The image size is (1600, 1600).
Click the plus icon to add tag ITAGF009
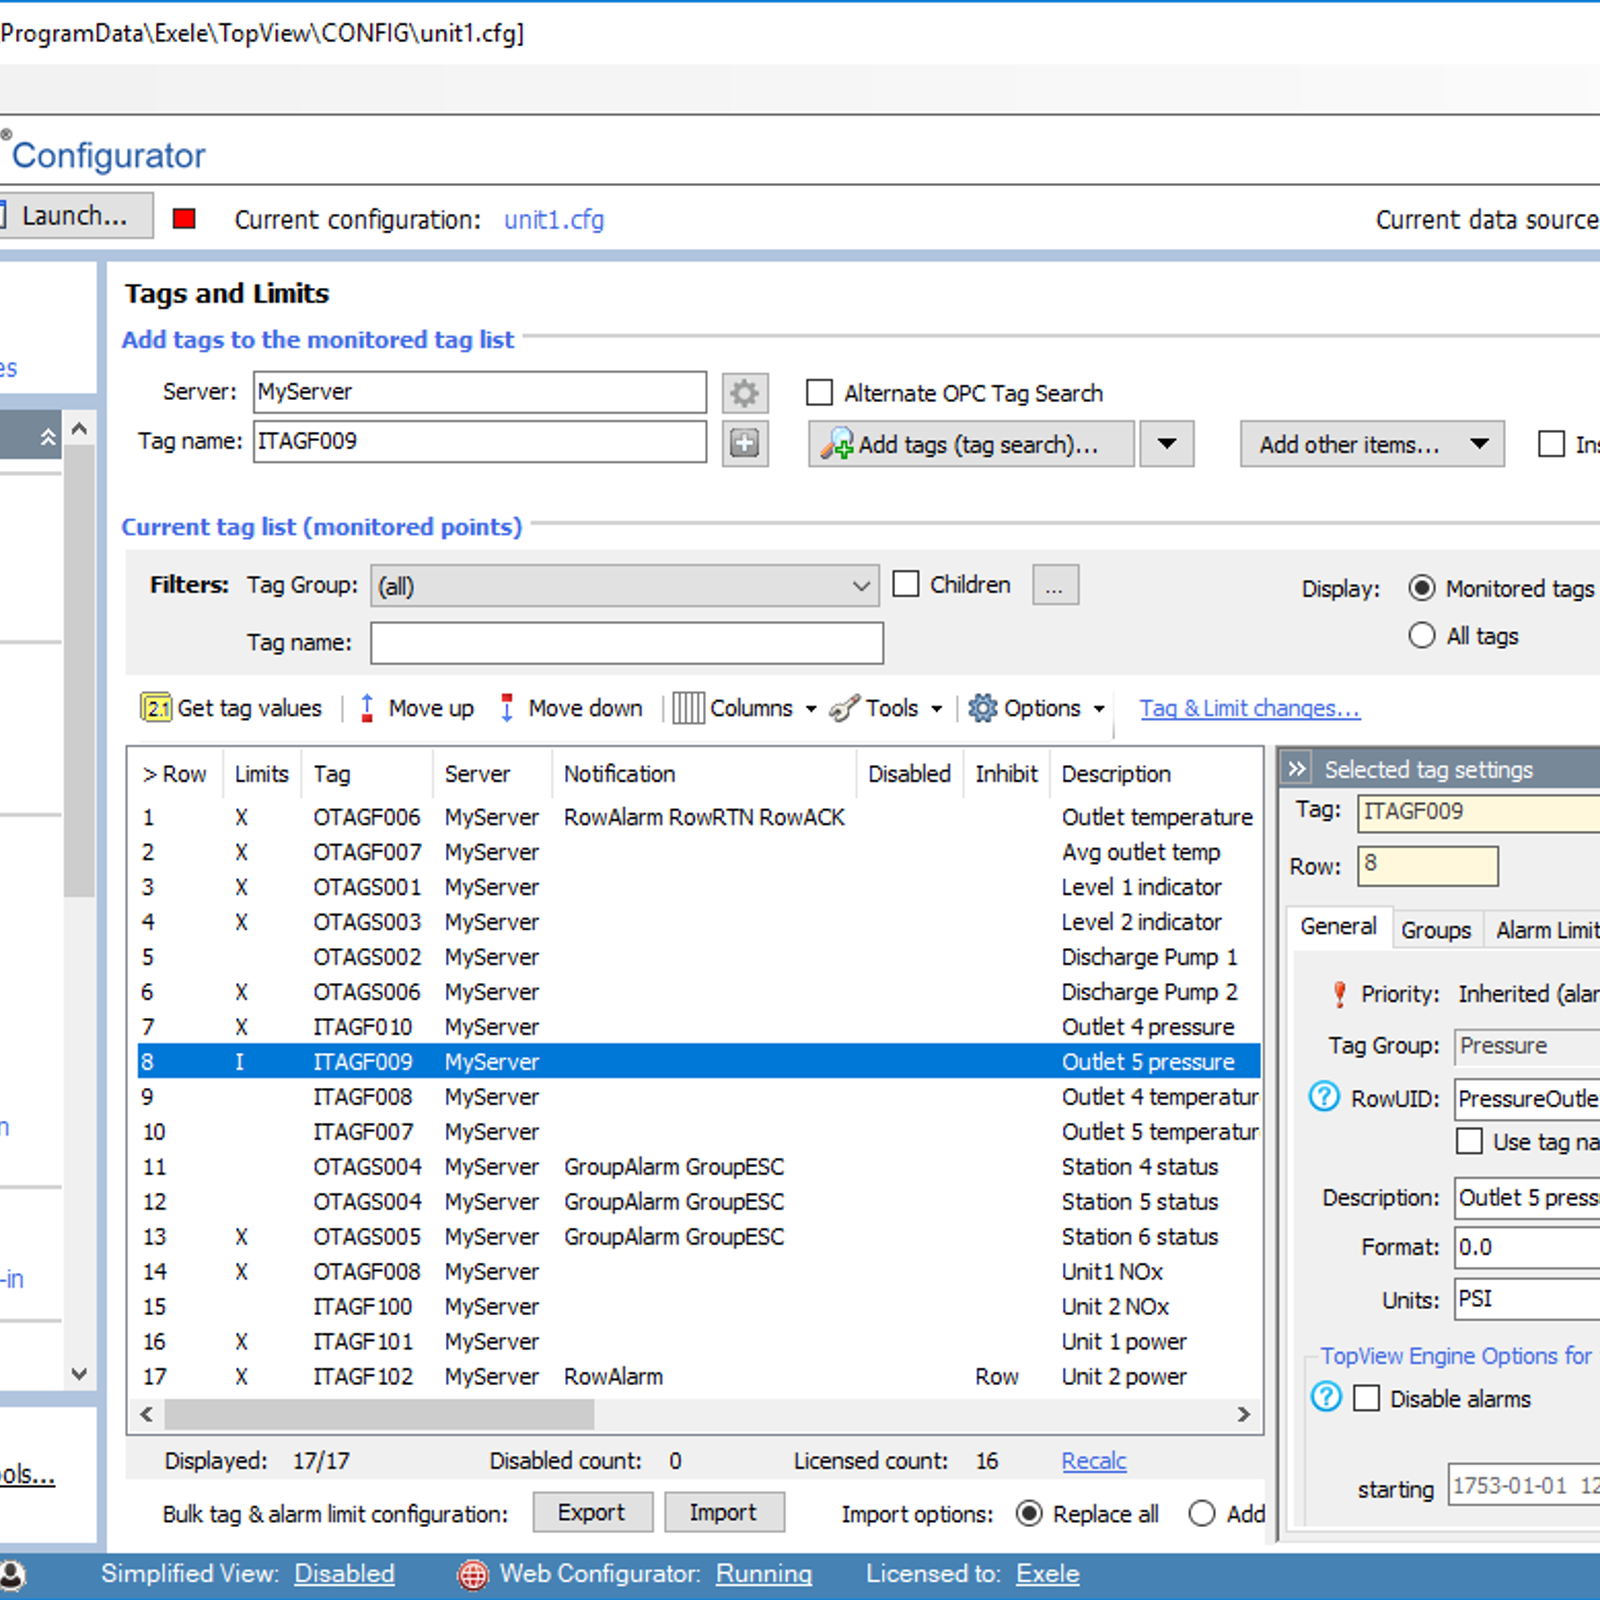coord(744,442)
